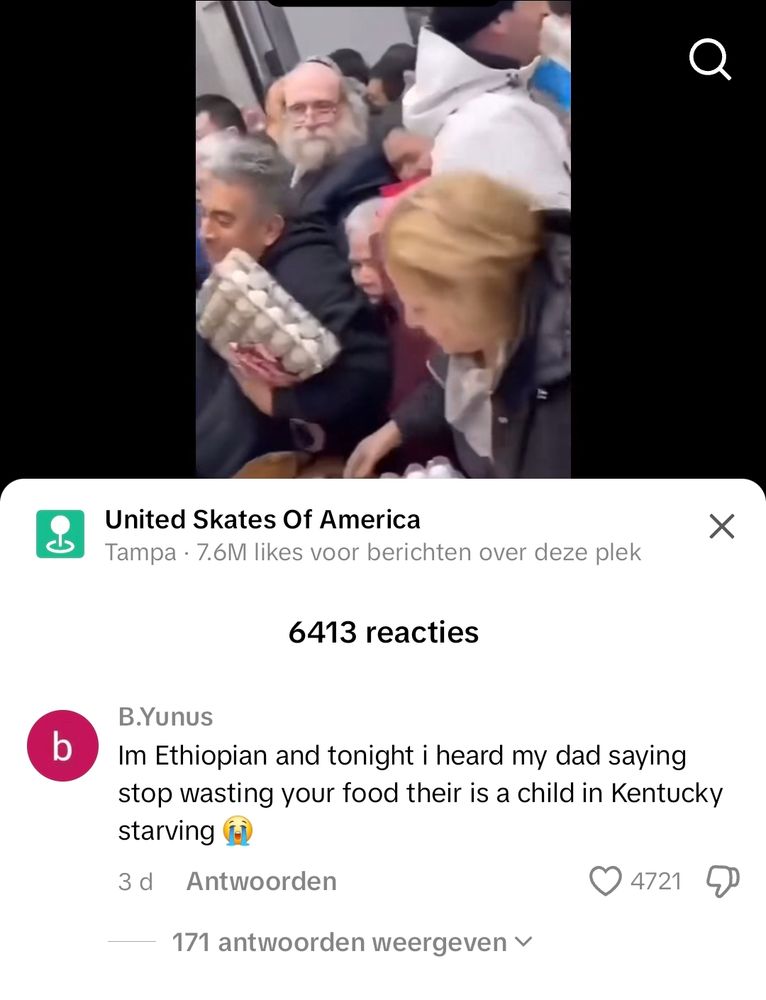
Task: Select the comment text about Kentucky
Action: point(420,793)
